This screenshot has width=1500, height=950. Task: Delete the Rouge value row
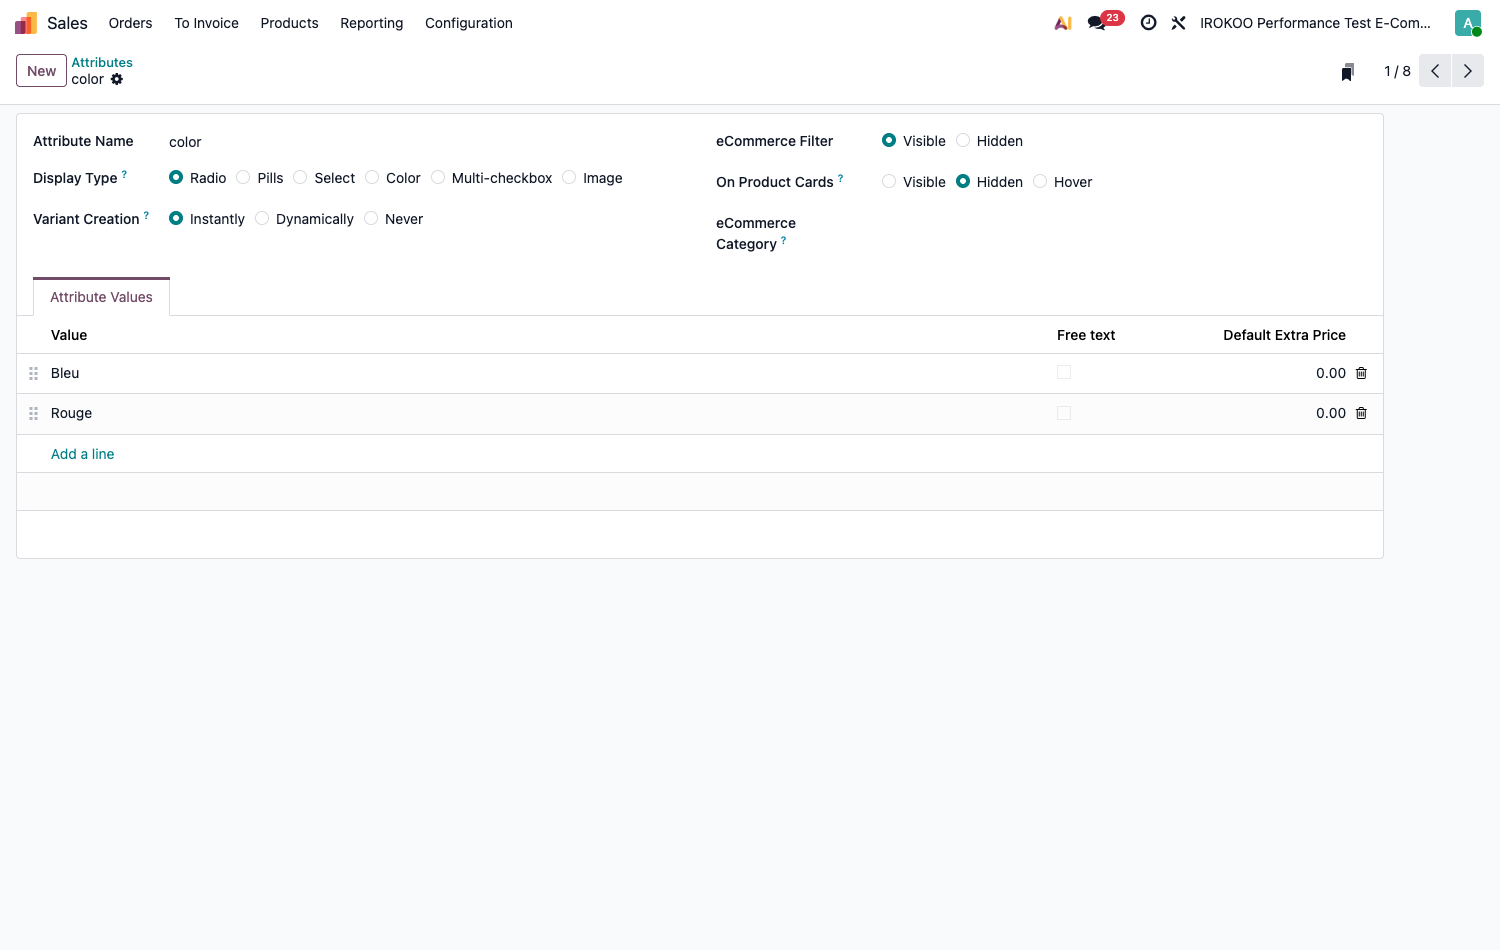coord(1361,413)
